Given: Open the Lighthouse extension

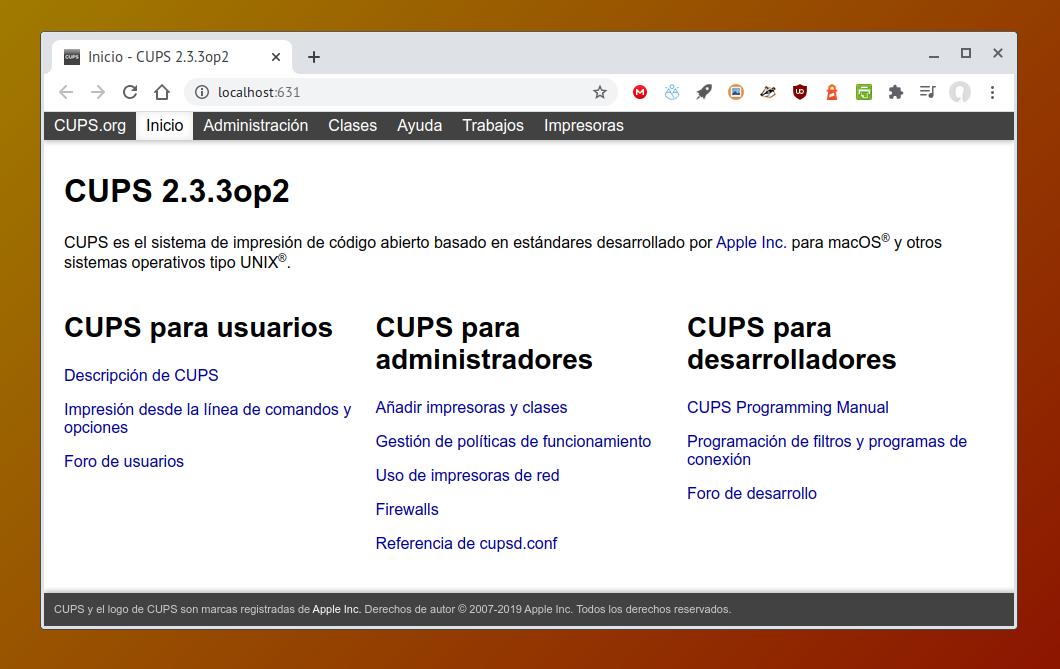Looking at the screenshot, I should [x=832, y=92].
